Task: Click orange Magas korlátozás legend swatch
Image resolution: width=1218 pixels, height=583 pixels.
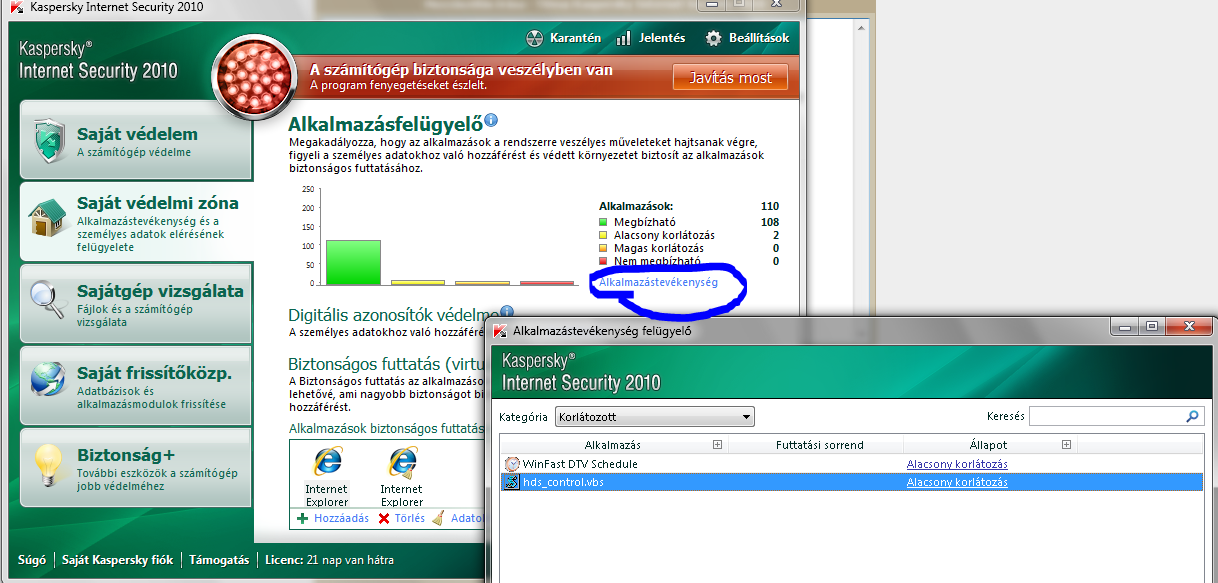Action: coord(603,248)
